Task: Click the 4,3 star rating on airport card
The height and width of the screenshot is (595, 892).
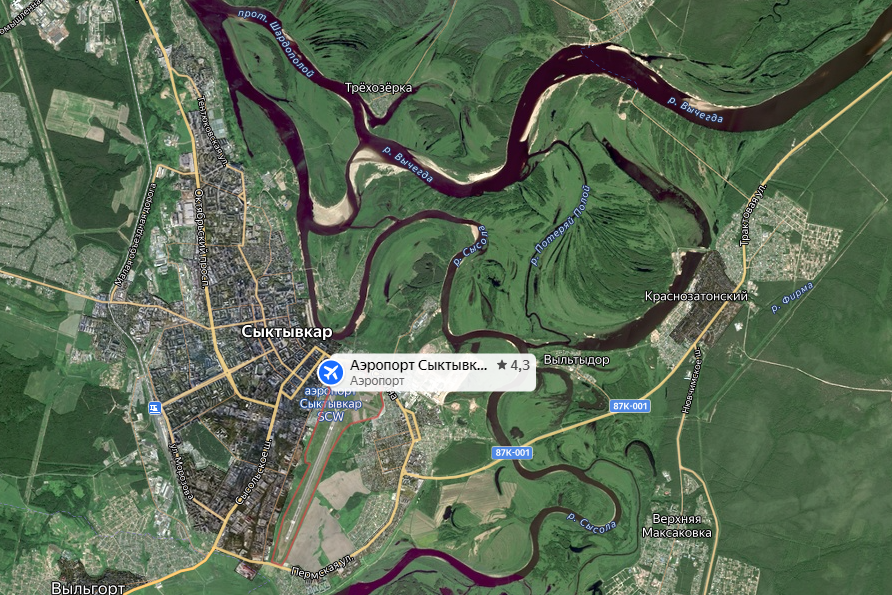Action: [514, 365]
